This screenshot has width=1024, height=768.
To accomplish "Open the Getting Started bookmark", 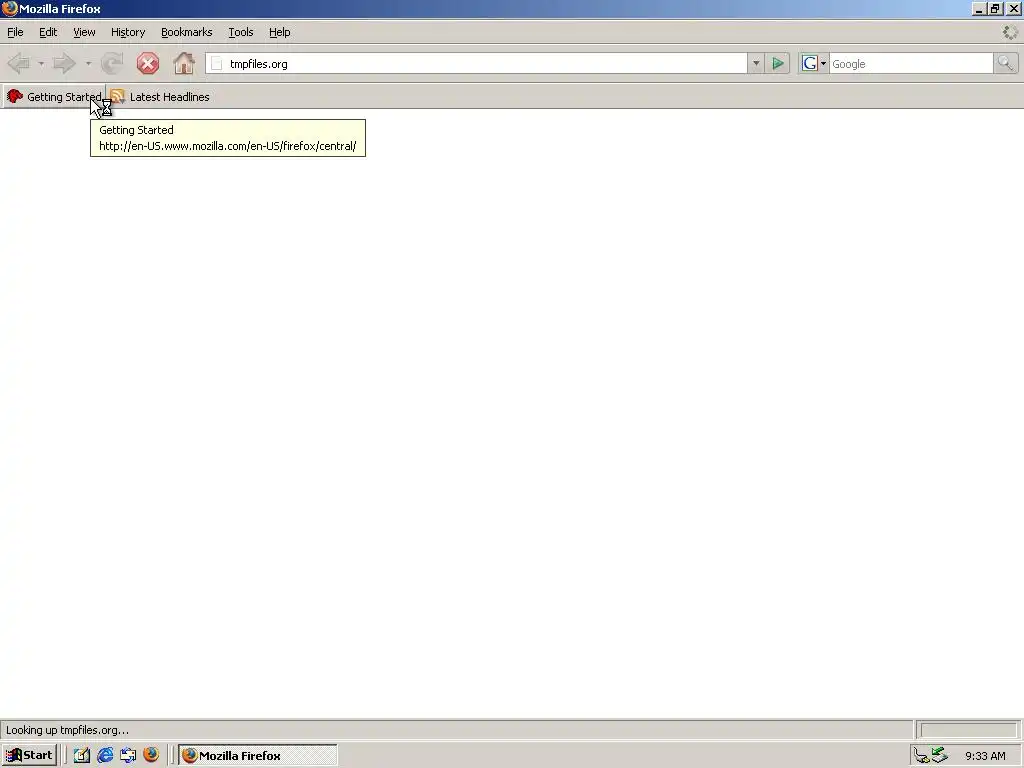I will 54,97.
